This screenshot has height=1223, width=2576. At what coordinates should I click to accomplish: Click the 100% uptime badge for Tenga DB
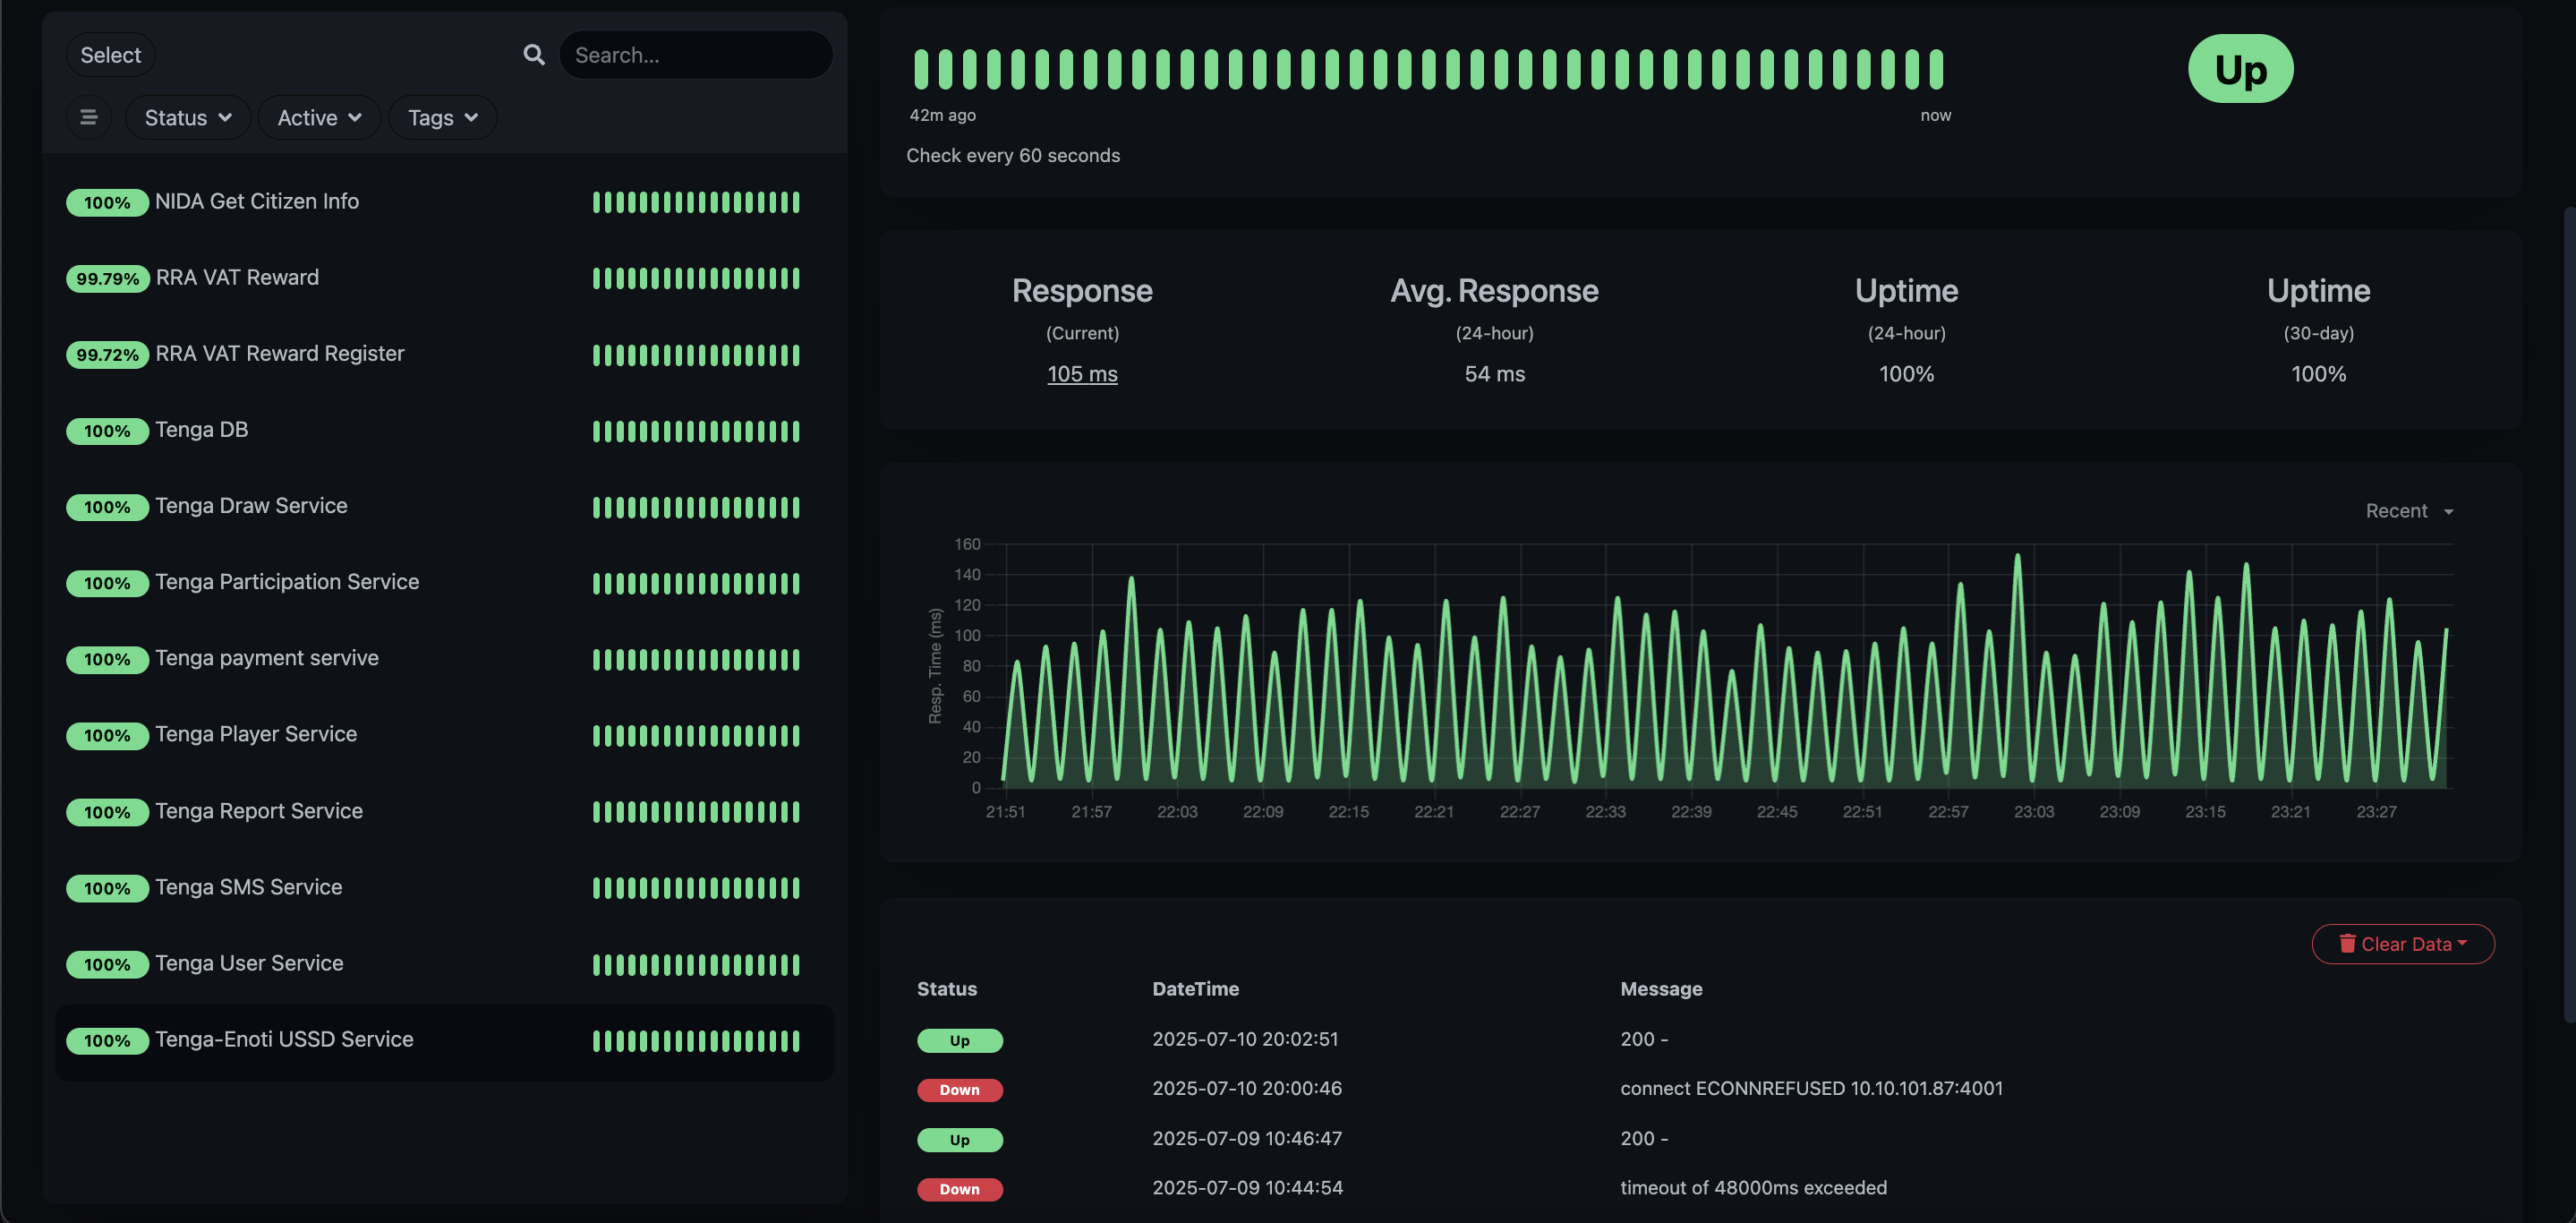coord(107,431)
